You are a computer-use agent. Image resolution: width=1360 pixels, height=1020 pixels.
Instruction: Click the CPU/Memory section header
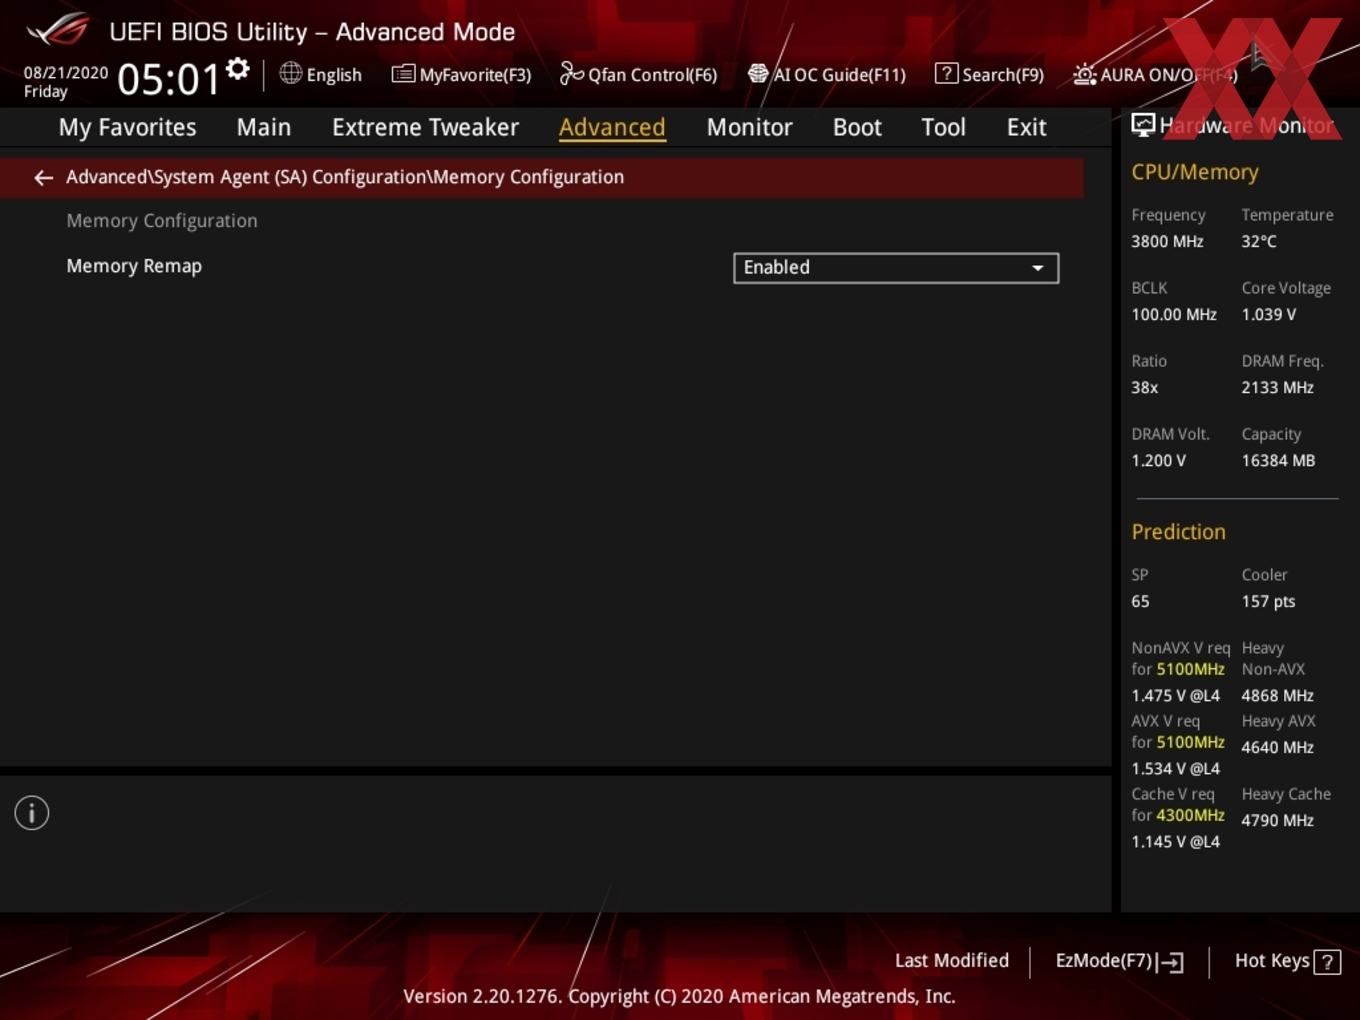click(x=1195, y=172)
